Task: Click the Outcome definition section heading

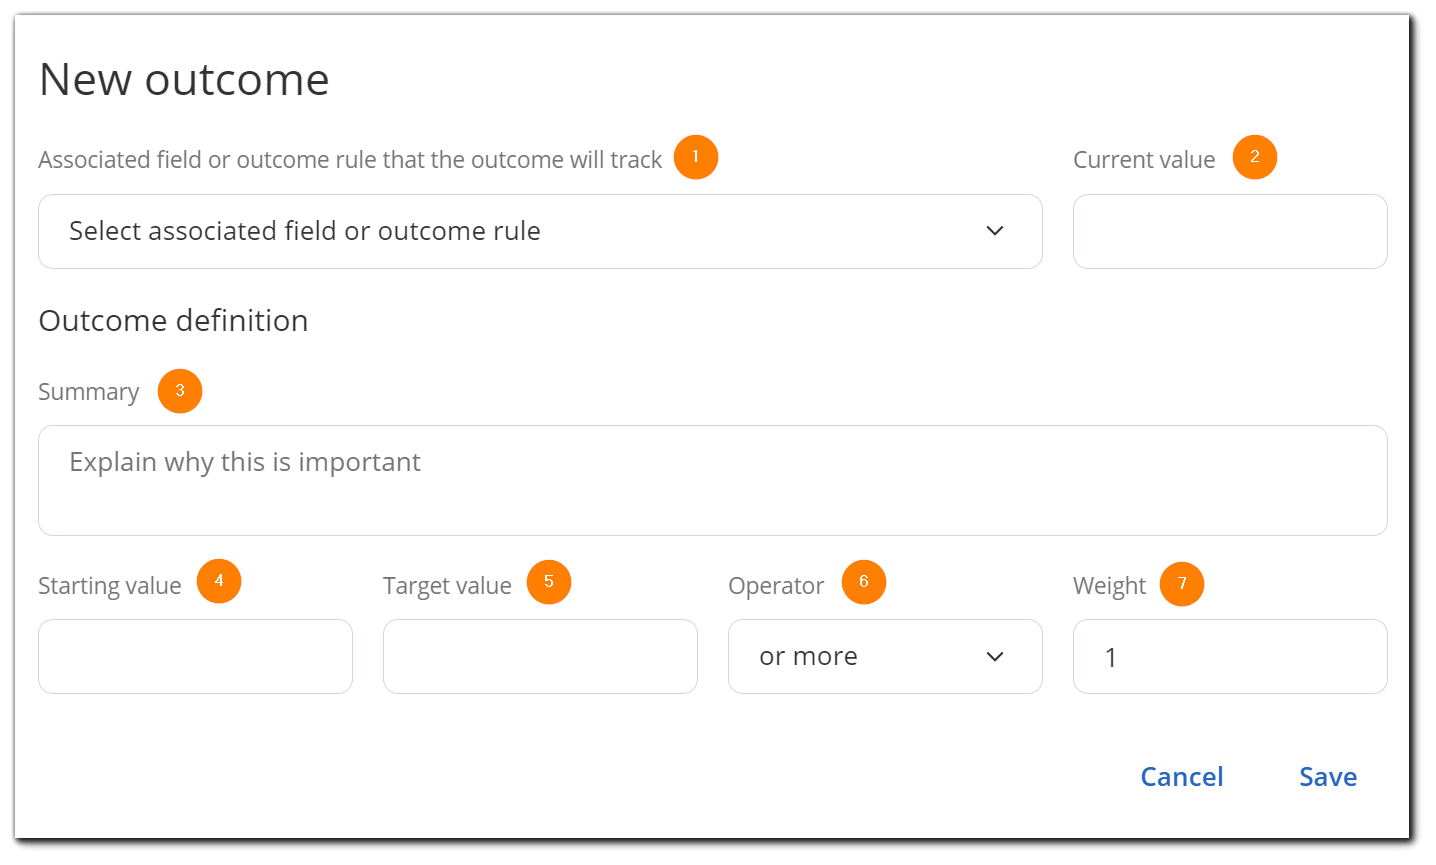Action: (x=172, y=320)
